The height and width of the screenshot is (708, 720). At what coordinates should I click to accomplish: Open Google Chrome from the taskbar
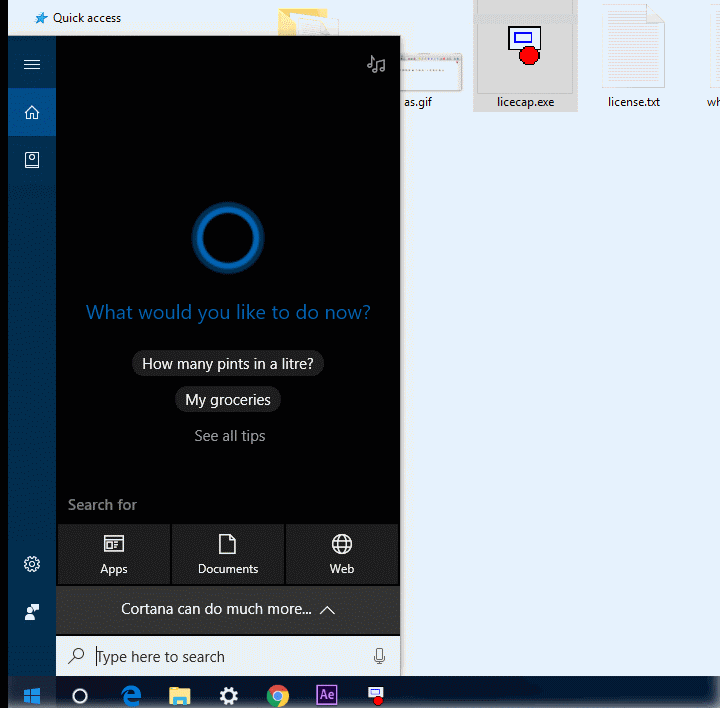[278, 696]
